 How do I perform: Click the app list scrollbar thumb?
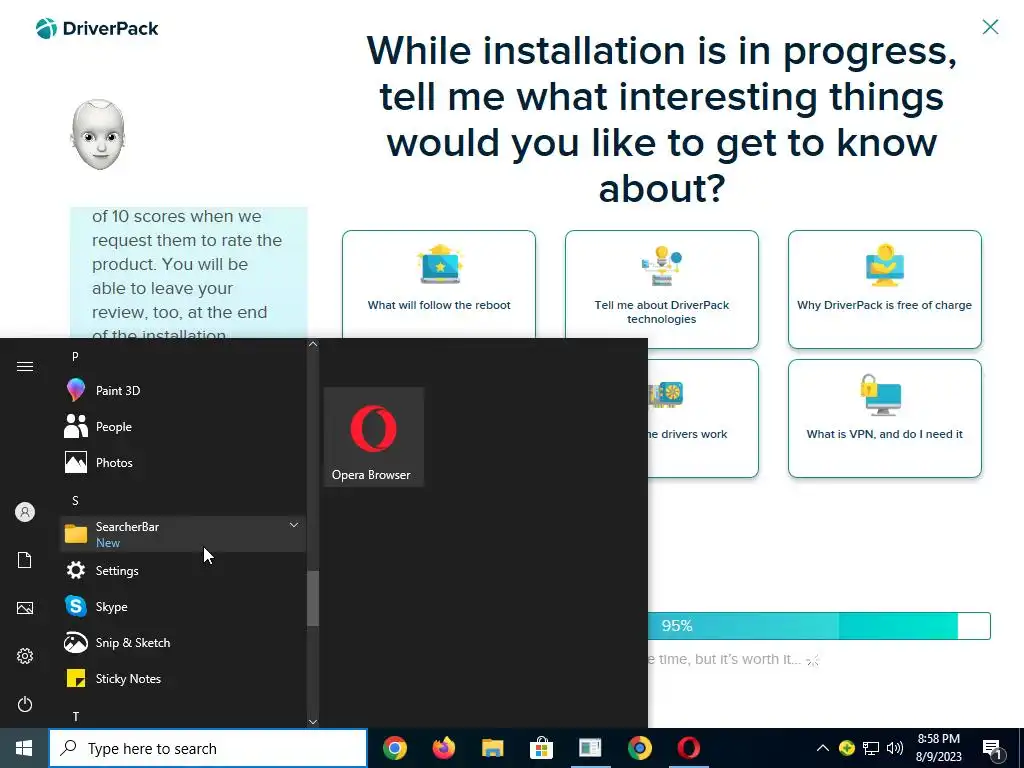click(313, 598)
